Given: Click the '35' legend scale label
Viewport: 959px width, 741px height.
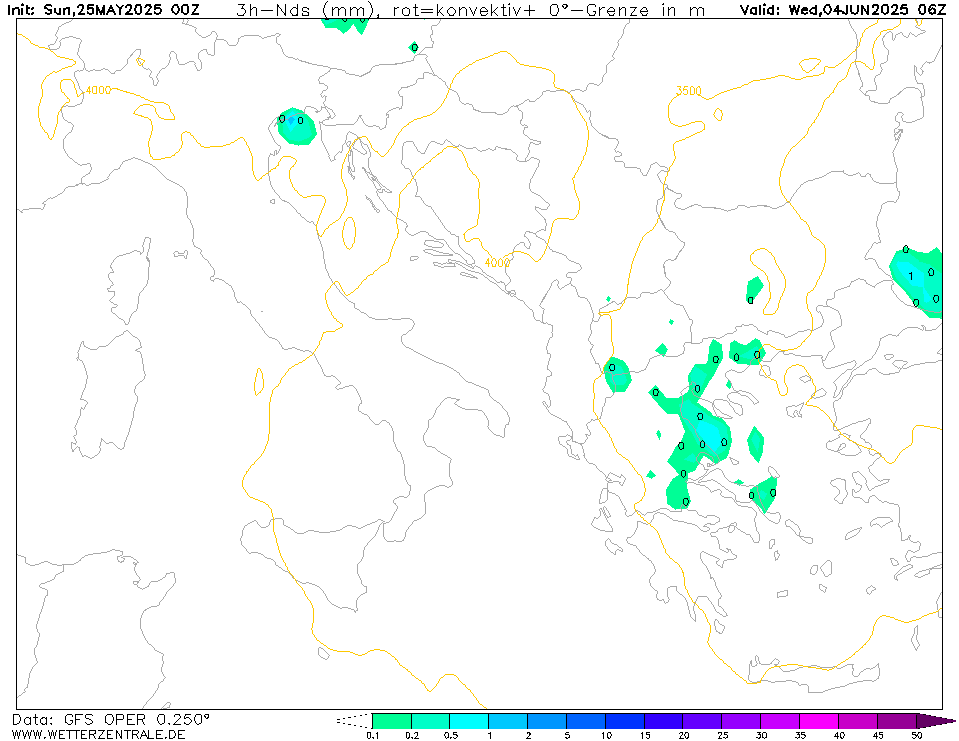Looking at the screenshot, I should (x=800, y=735).
